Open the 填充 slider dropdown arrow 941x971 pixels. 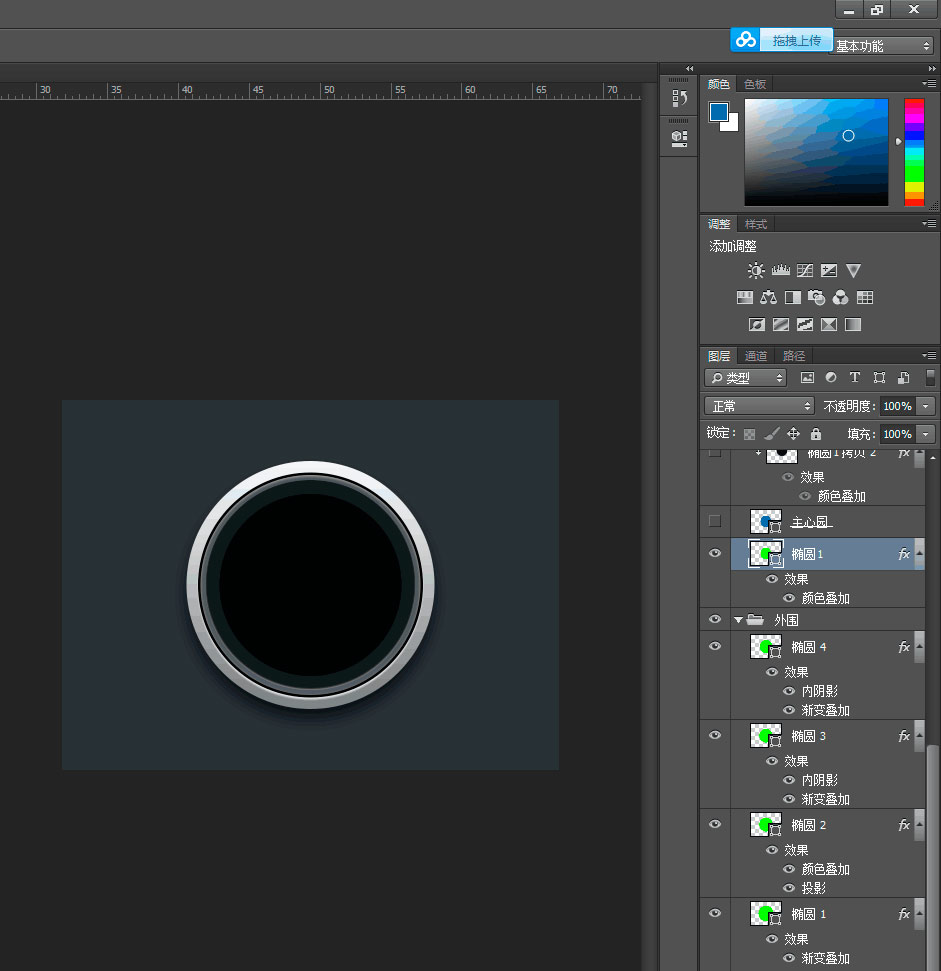926,434
